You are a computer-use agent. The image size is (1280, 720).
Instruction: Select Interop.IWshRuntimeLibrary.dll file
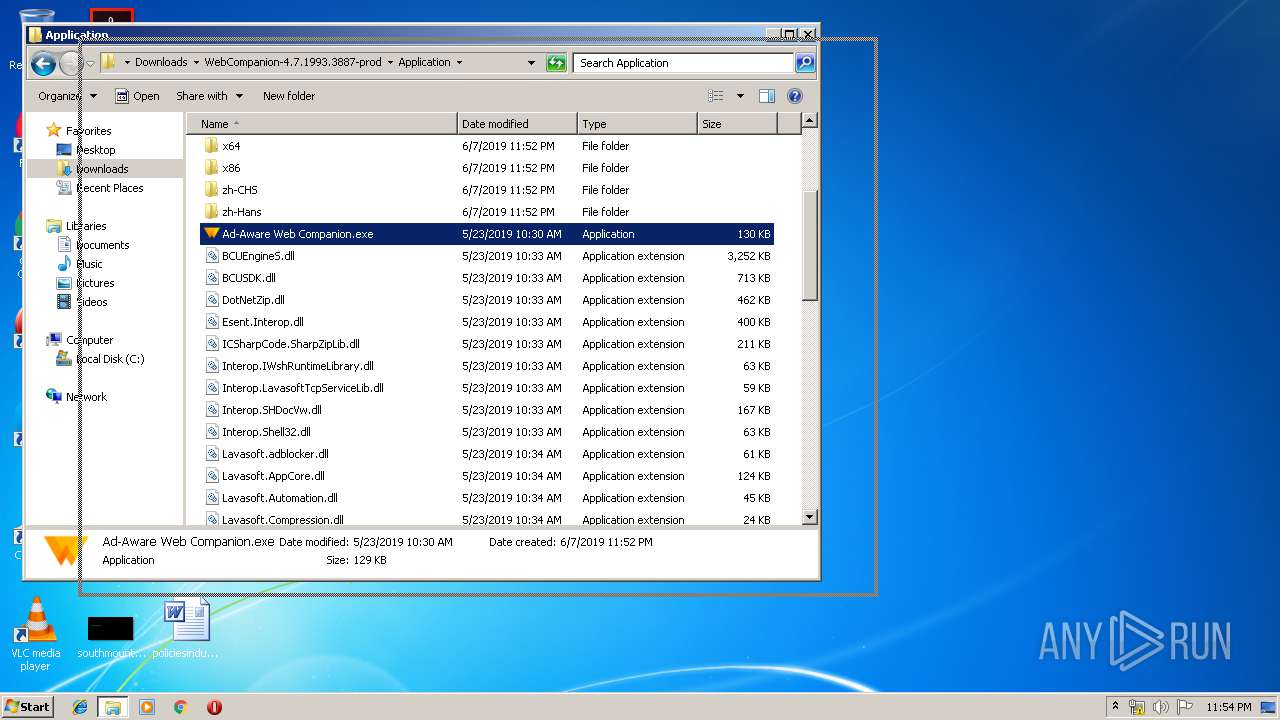click(487, 366)
